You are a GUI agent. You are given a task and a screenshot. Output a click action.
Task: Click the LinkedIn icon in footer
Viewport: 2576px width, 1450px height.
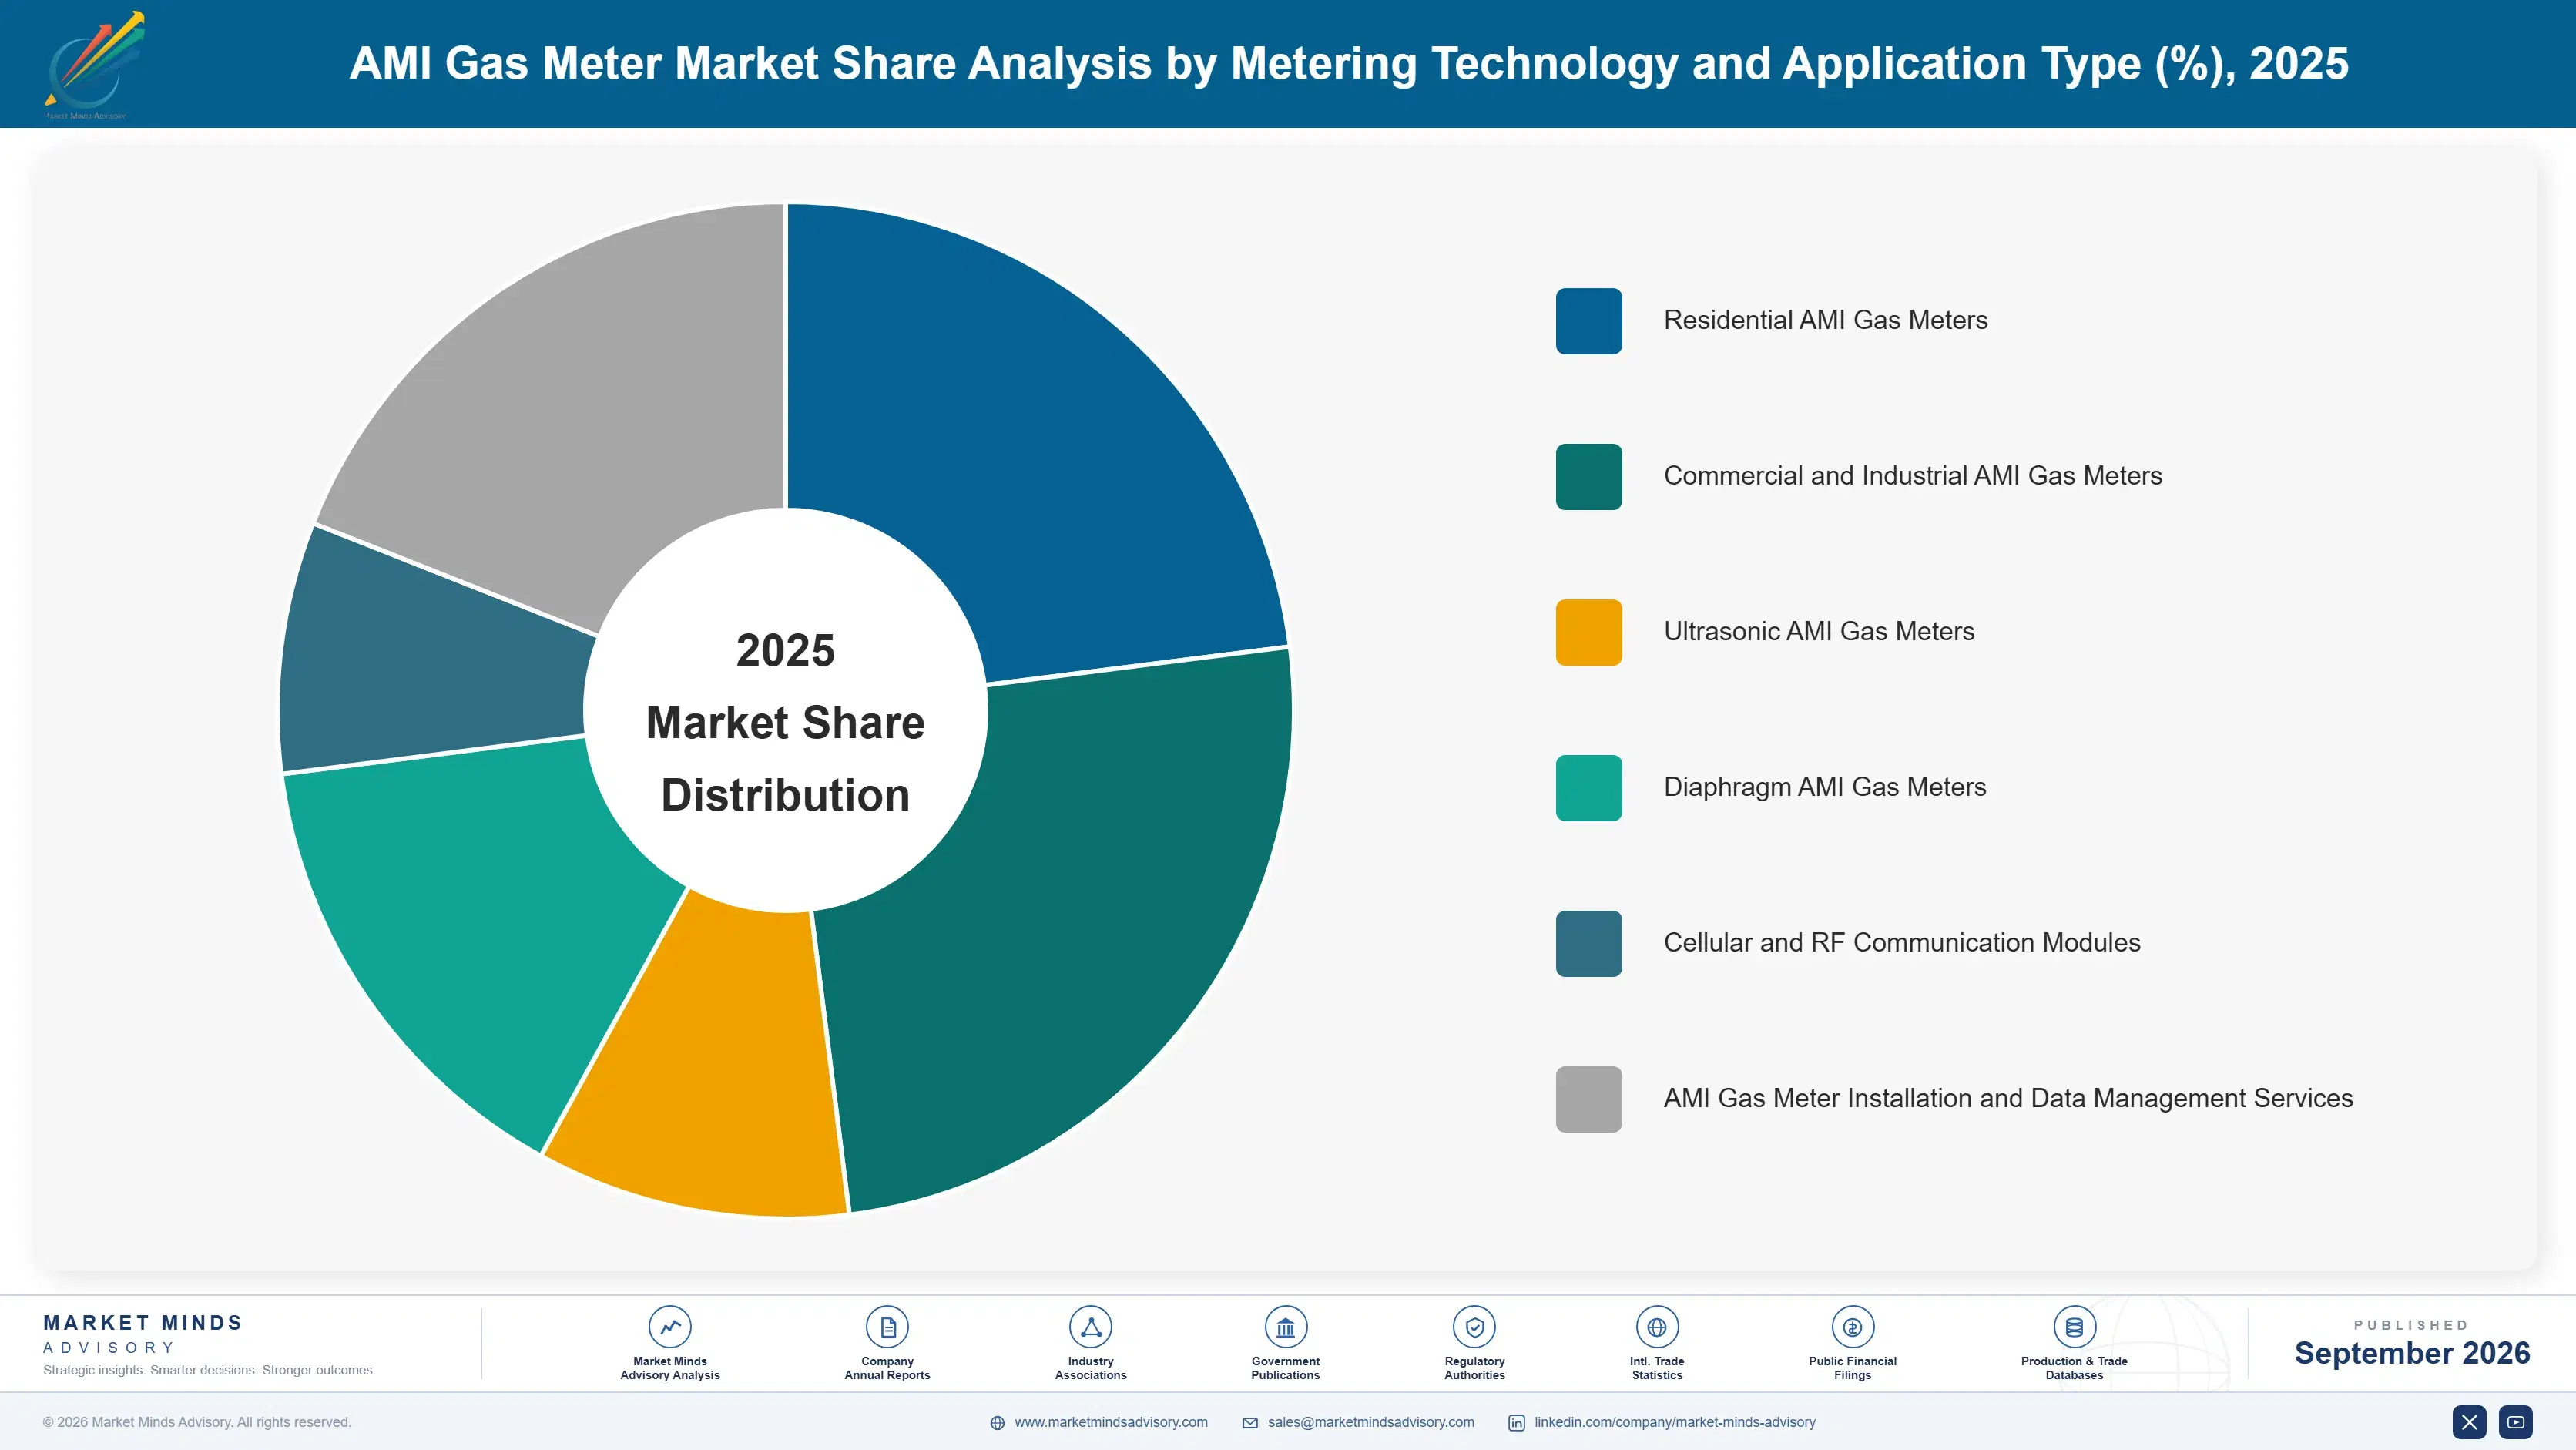tap(1516, 1423)
